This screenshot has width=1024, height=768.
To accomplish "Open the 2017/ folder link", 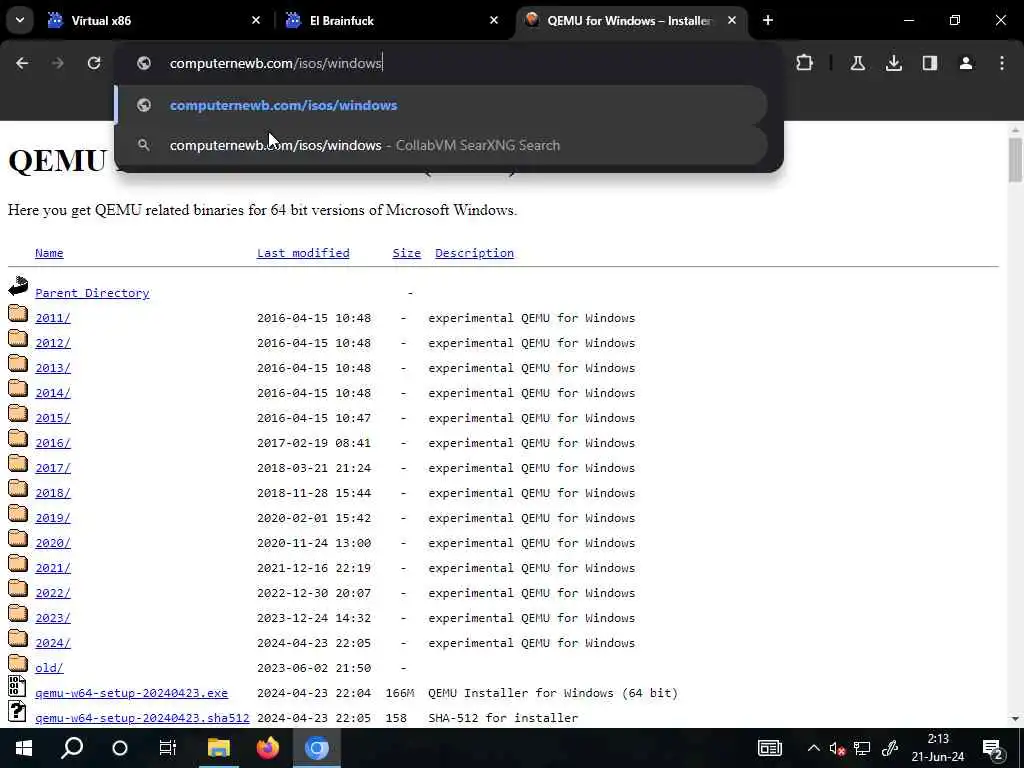I will tap(53, 468).
